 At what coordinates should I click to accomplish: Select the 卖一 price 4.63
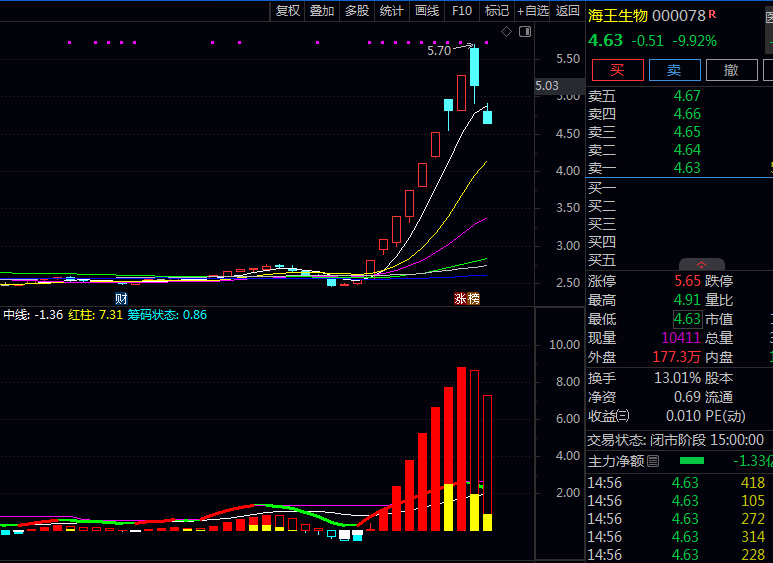coord(687,168)
